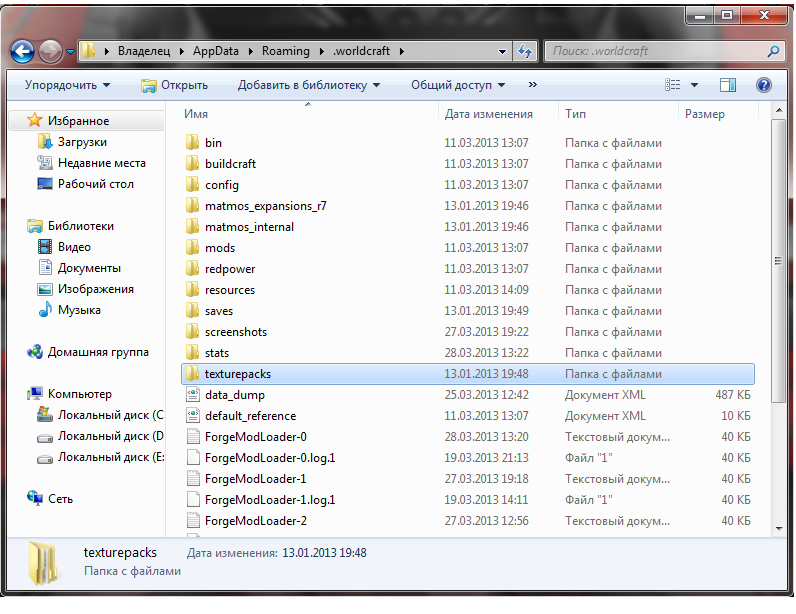Click the Локальный диск (D icon
This screenshot has width=796, height=614.
coord(45,437)
